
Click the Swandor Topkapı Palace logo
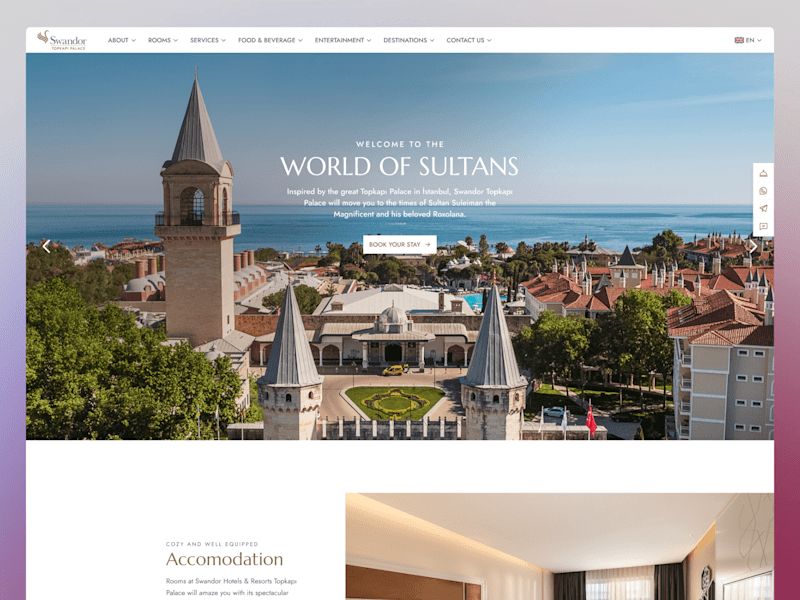(62, 40)
